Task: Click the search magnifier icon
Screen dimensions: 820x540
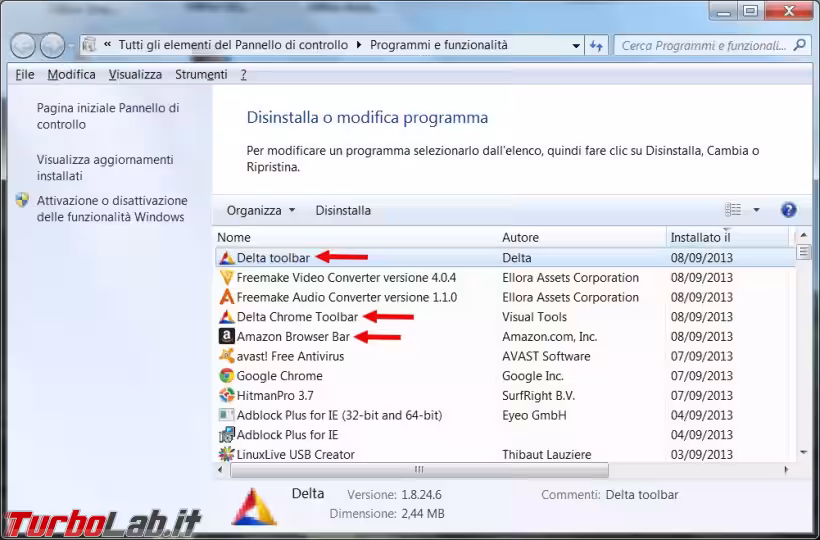Action: (799, 45)
